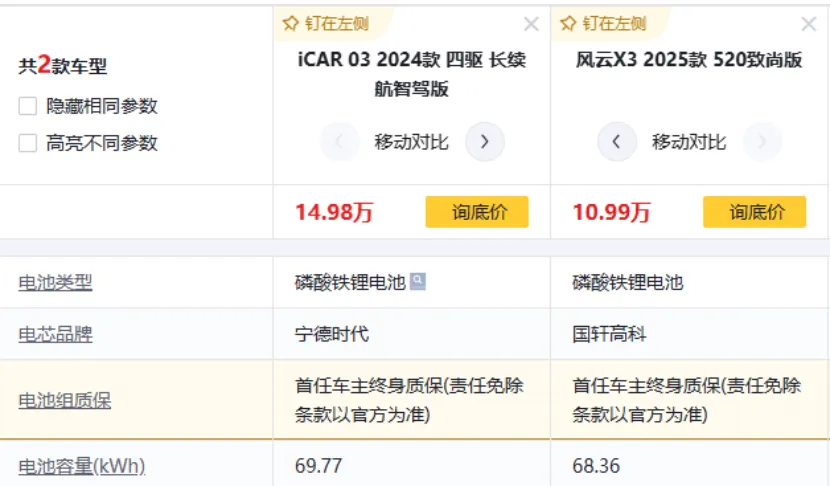The height and width of the screenshot is (486, 830).
Task: Remove iCAR 03 from comparison
Action: (x=531, y=24)
